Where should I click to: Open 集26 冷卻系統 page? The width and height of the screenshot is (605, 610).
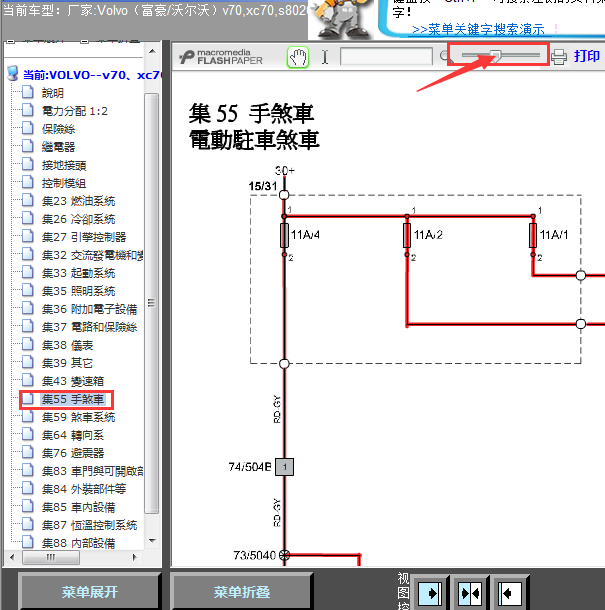coord(78,219)
